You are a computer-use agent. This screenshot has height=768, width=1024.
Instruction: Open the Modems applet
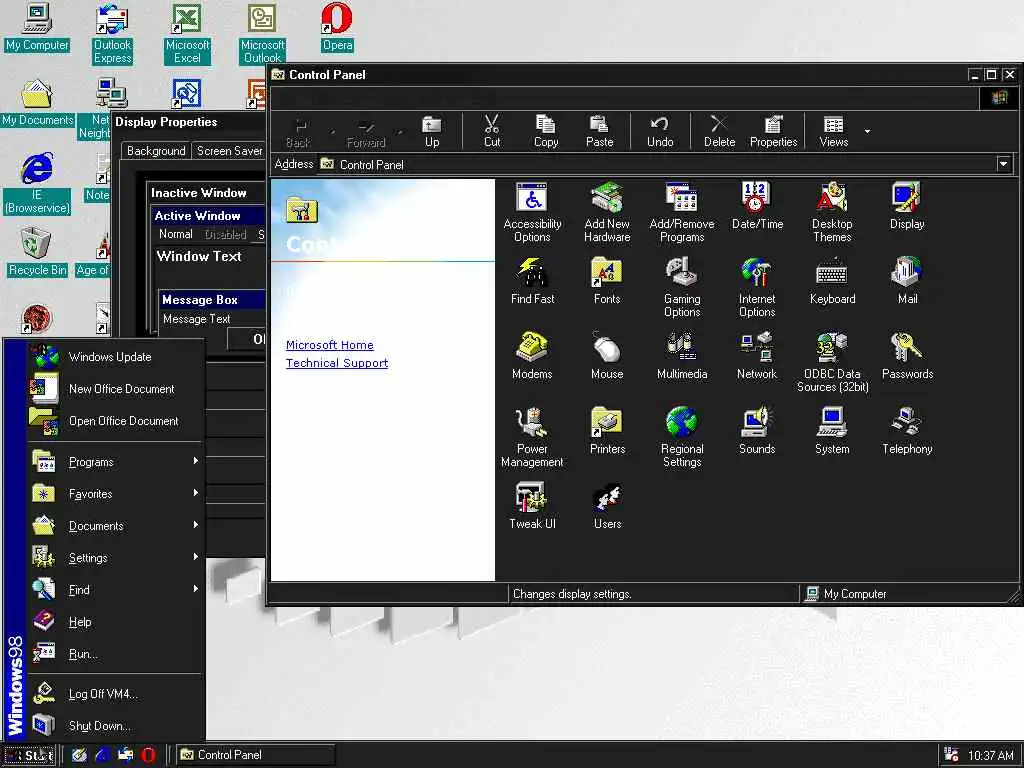[532, 356]
